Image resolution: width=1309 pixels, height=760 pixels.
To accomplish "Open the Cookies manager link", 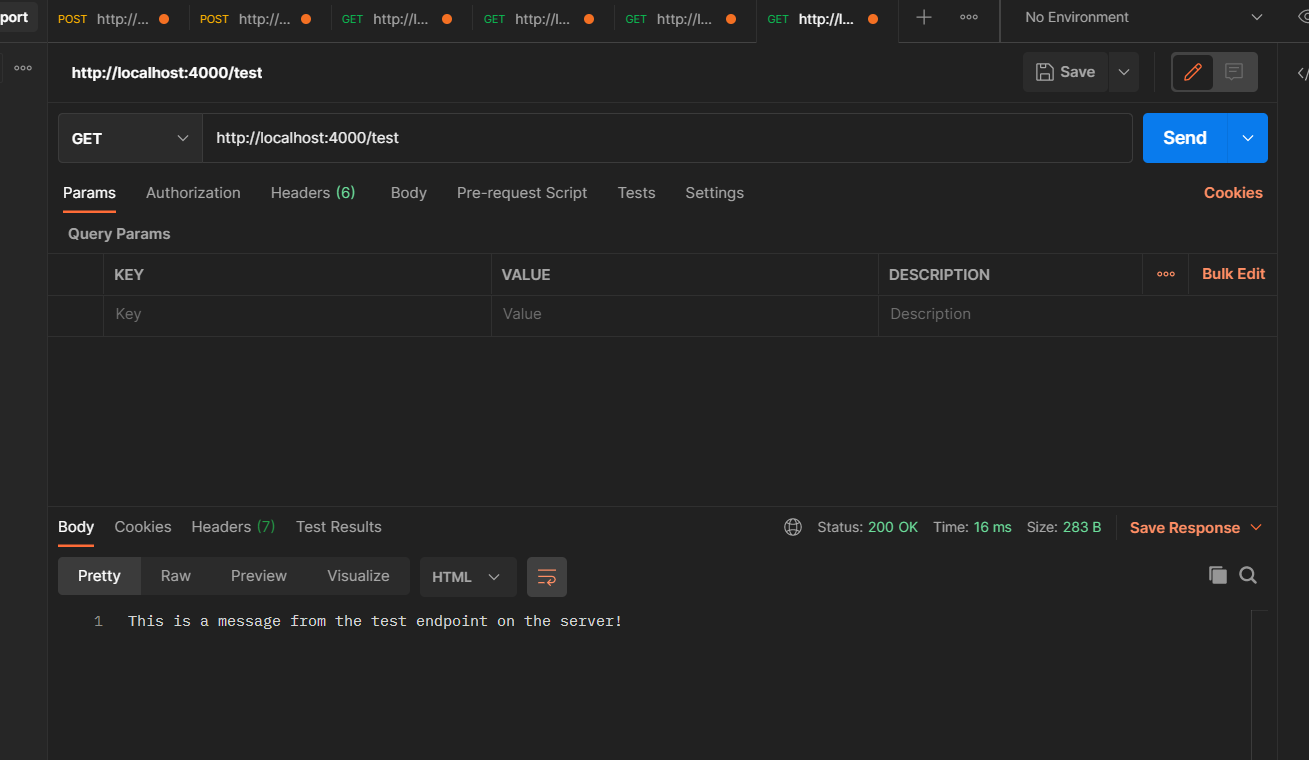I will click(1232, 192).
